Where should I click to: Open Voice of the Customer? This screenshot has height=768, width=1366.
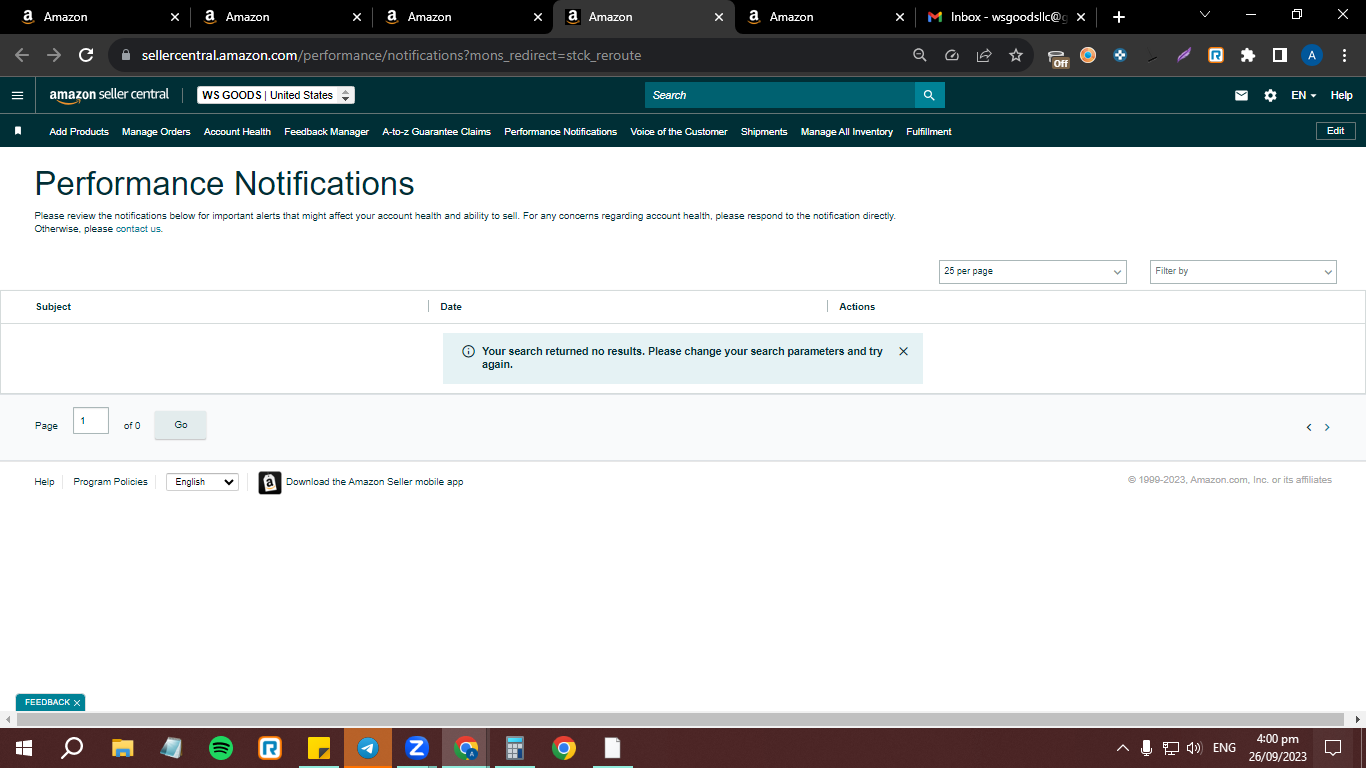pos(679,132)
